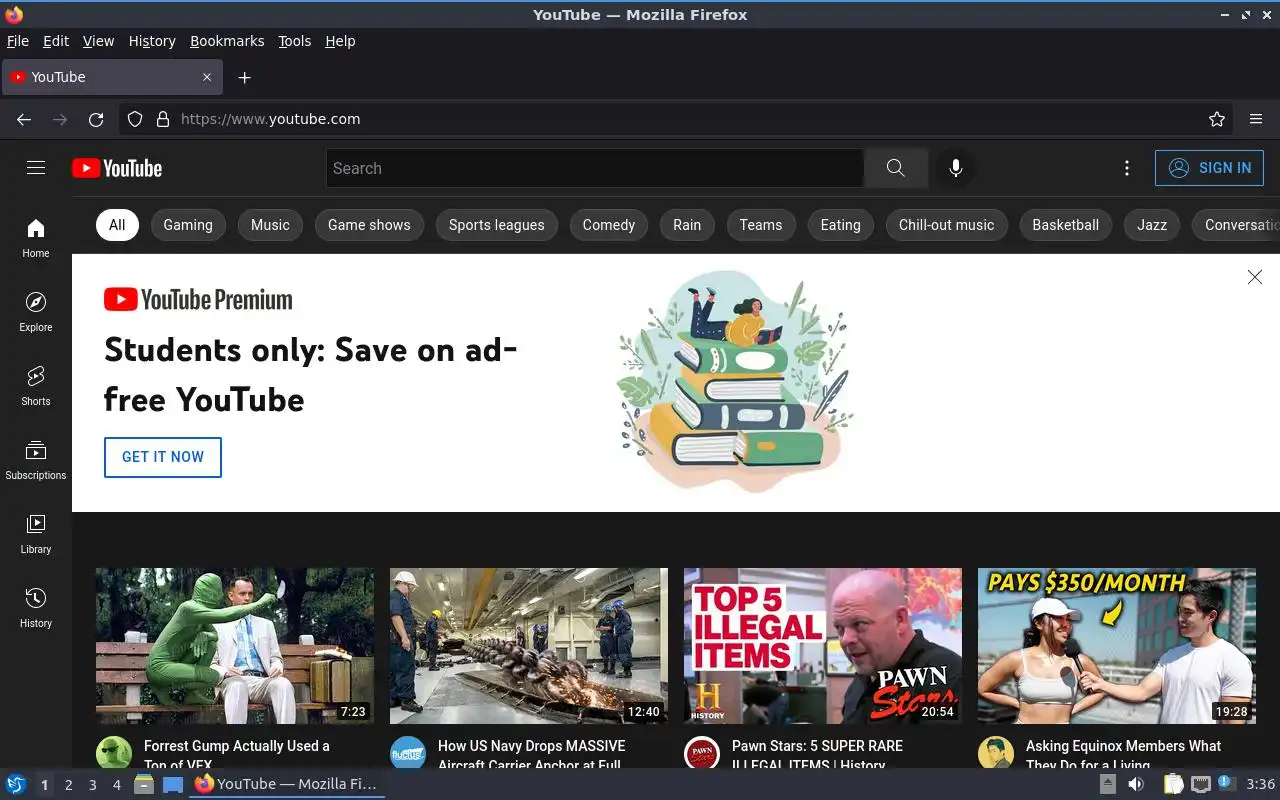Click the GET IT NOW button

pos(163,457)
